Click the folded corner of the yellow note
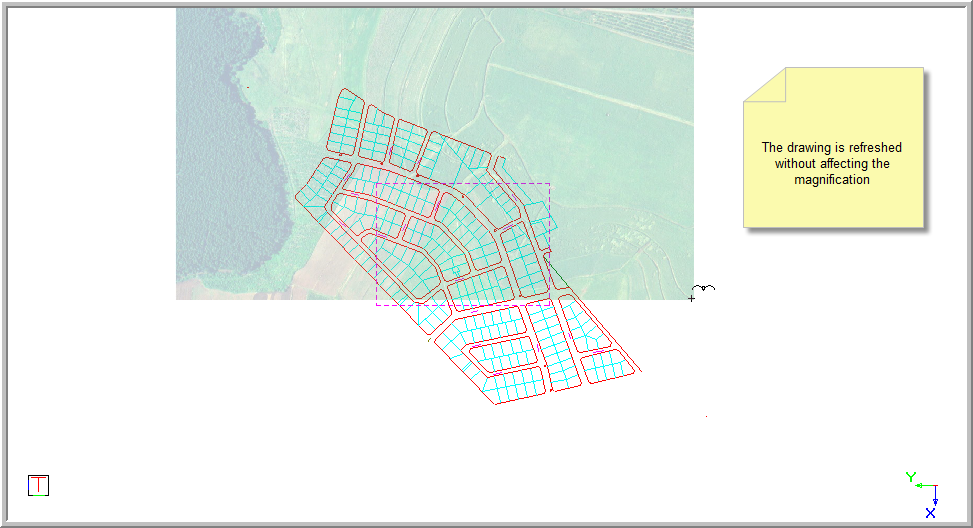 tap(765, 84)
